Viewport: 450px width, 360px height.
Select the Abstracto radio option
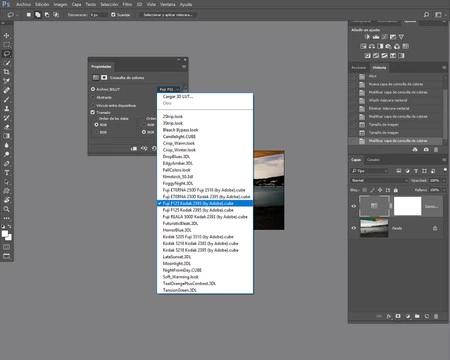click(93, 97)
